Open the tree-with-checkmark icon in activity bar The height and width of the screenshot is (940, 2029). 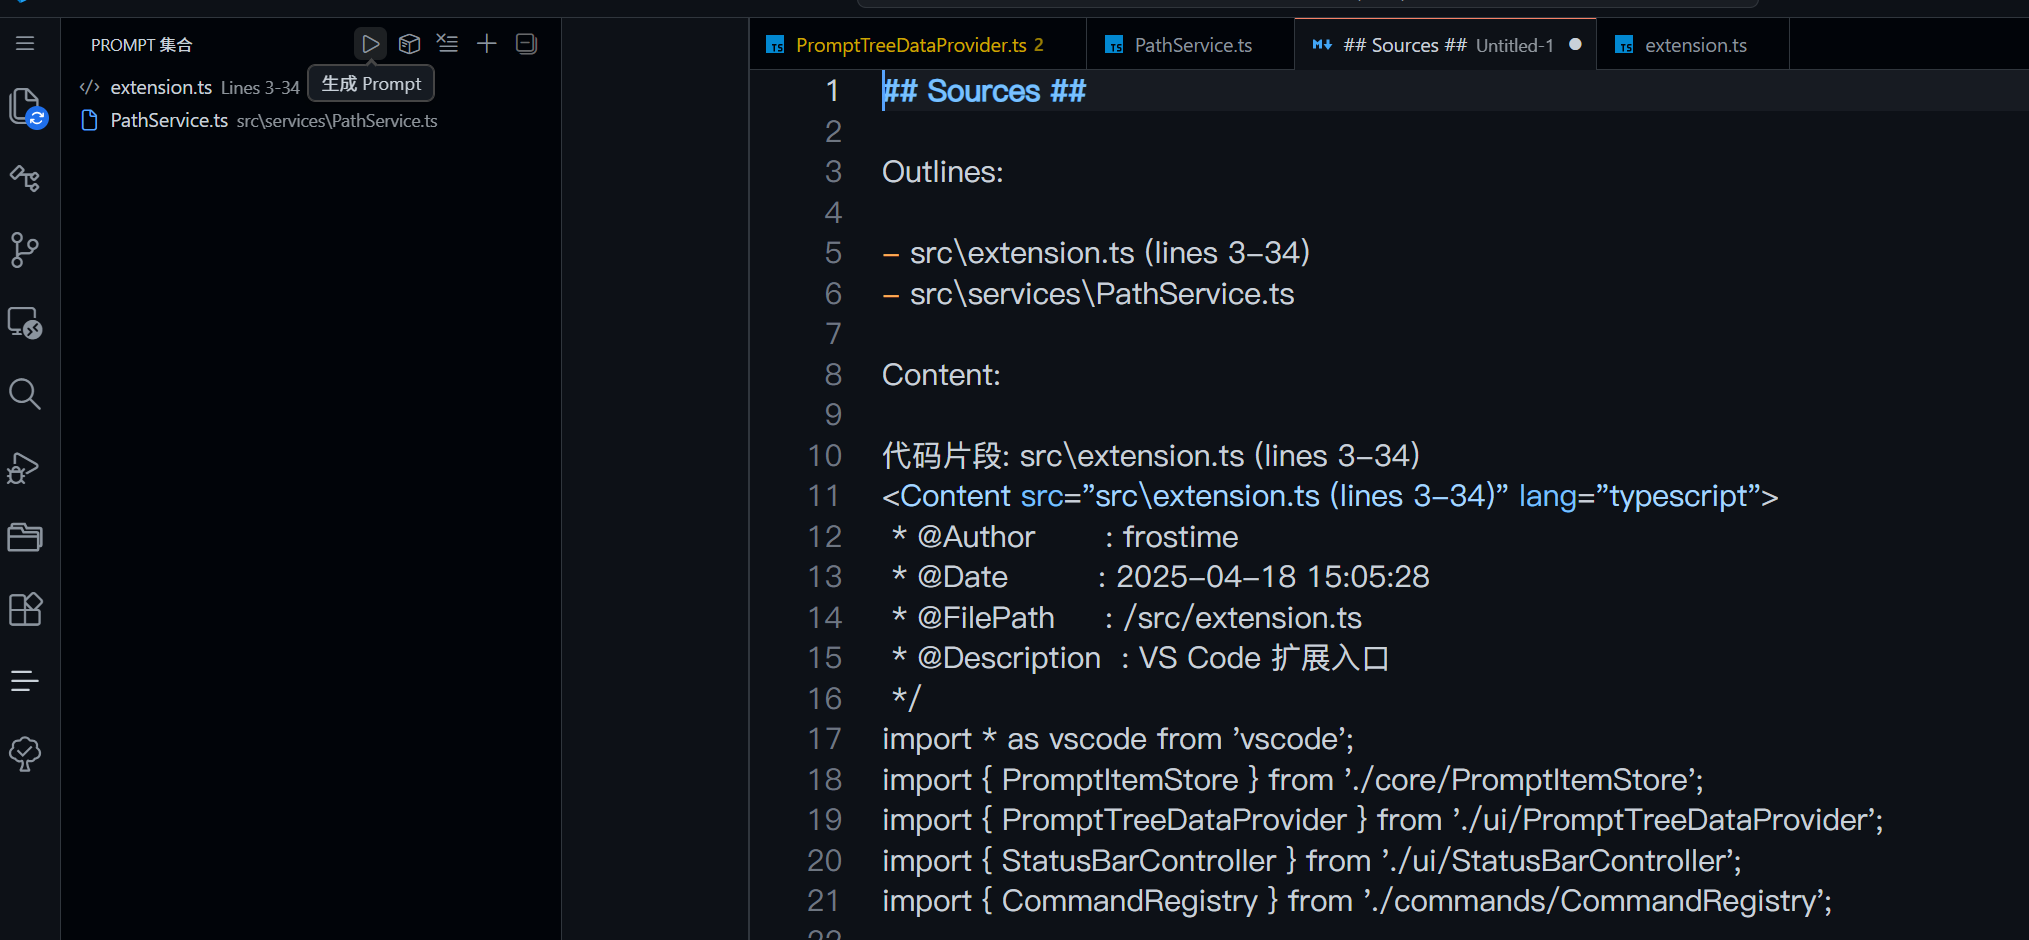25,754
